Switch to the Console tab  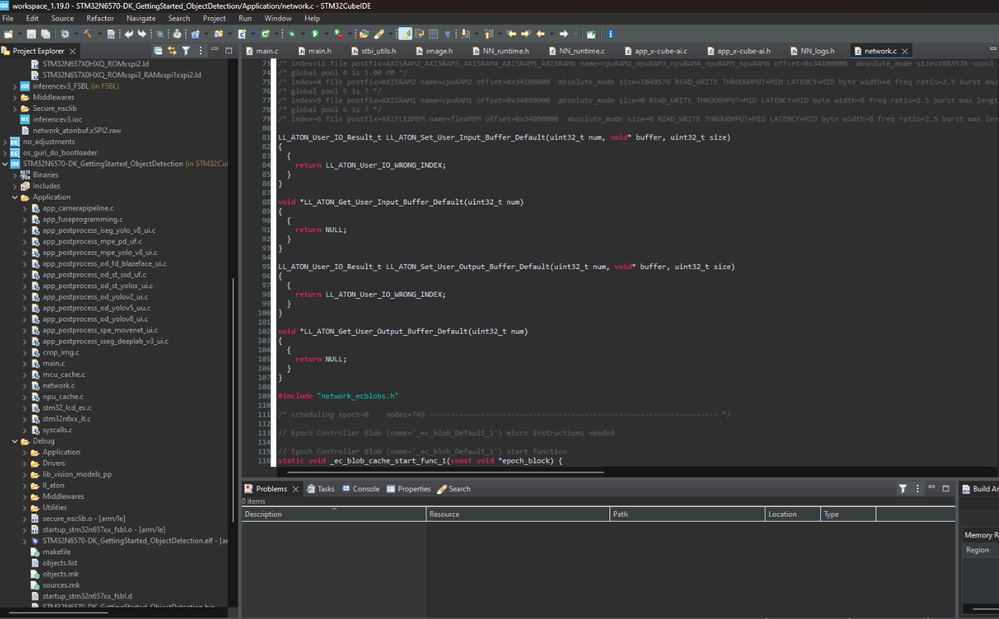tap(366, 489)
